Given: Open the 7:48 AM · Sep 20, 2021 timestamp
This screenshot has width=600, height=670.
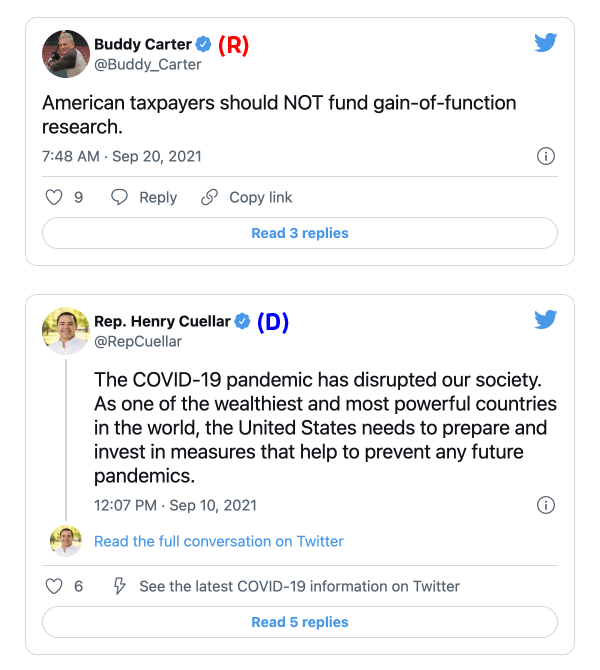Looking at the screenshot, I should pyautogui.click(x=122, y=156).
